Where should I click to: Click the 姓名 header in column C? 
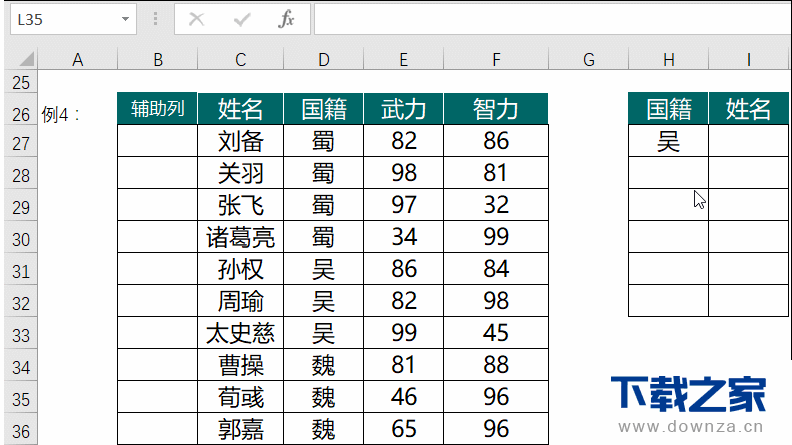(240, 109)
